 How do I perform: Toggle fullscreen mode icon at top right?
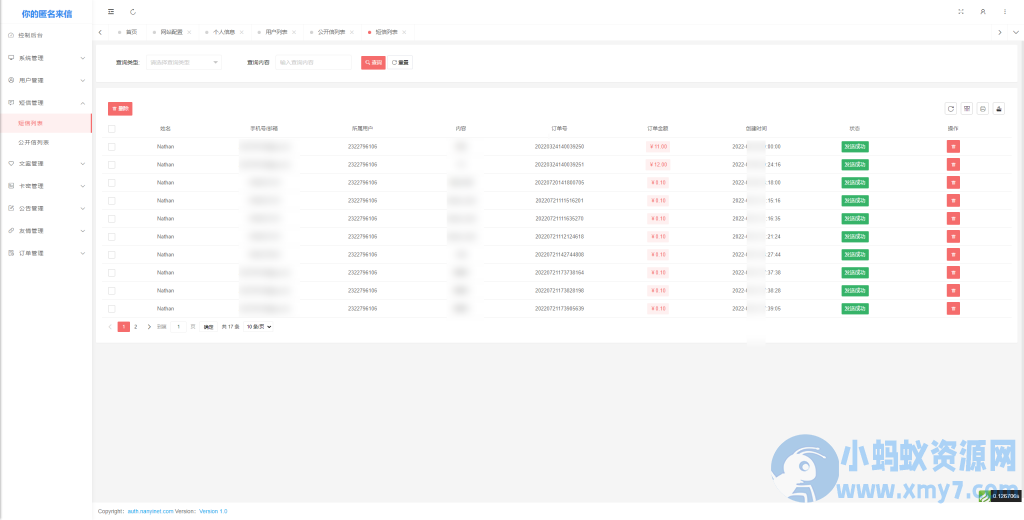961,12
